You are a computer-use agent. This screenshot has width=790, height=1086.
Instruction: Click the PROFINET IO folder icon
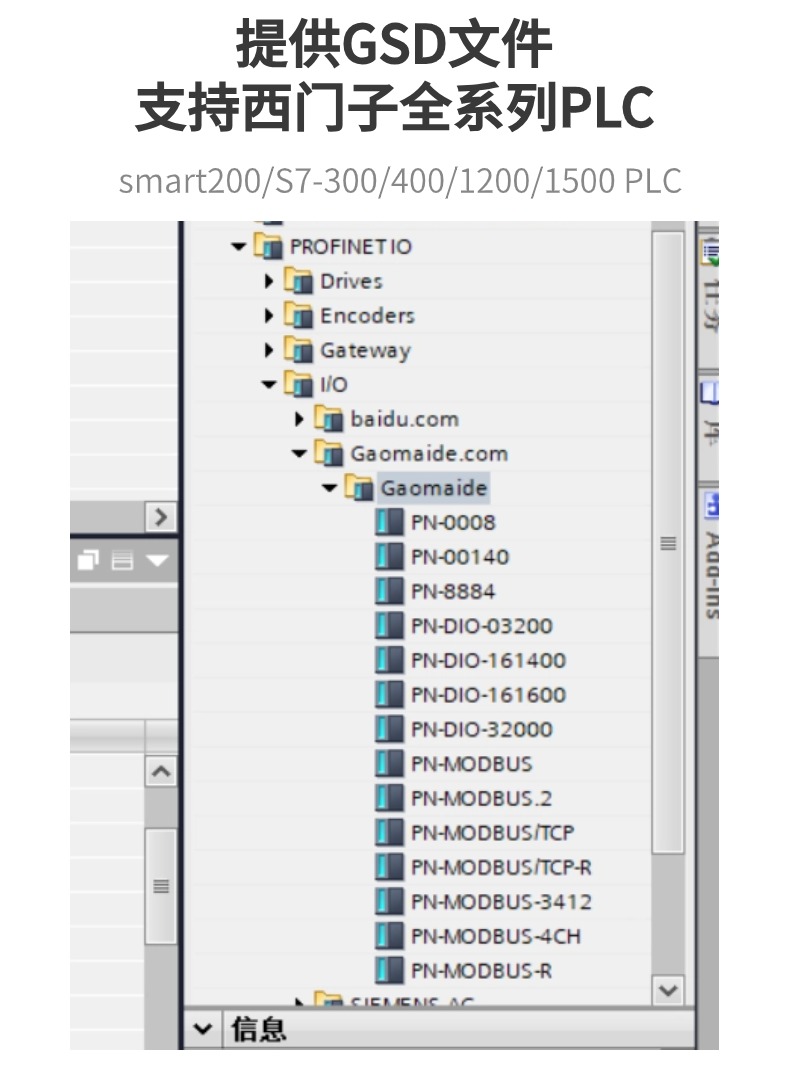point(269,246)
